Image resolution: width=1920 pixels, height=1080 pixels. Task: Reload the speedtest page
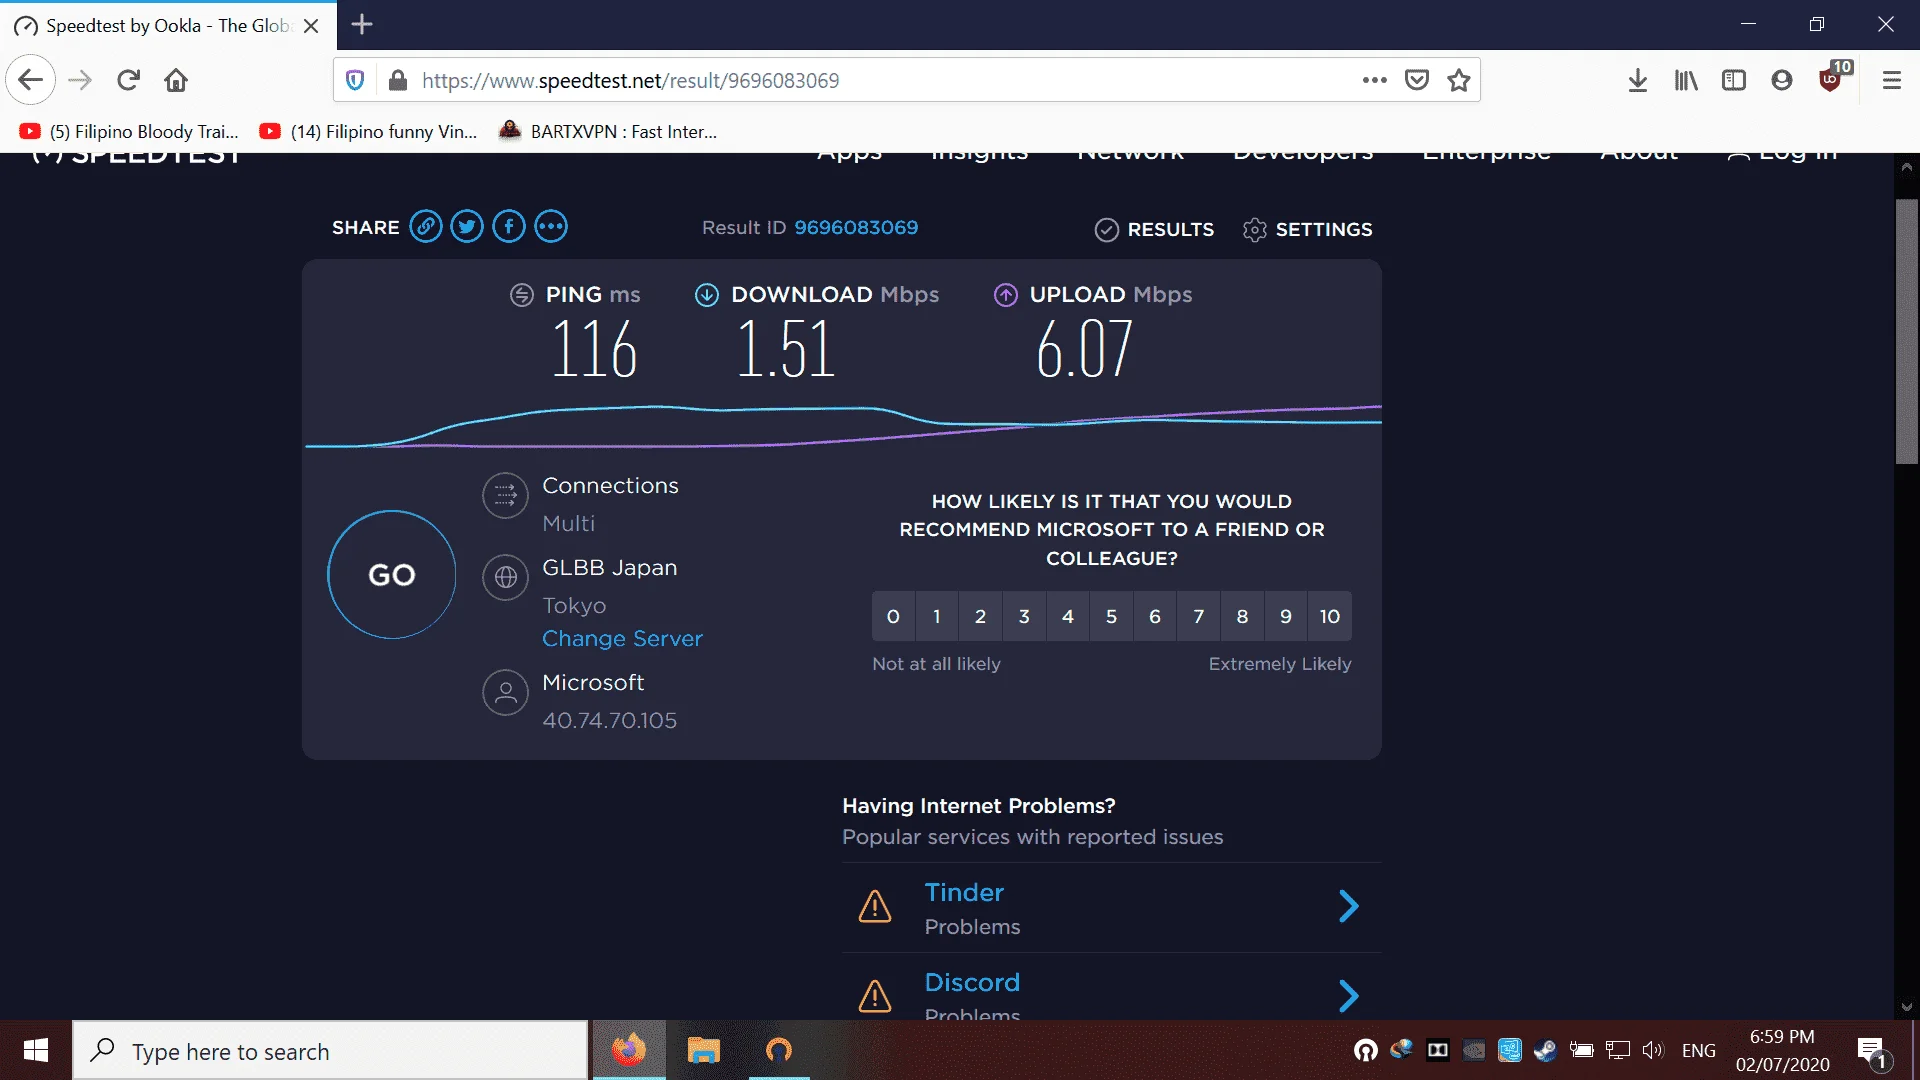pos(128,80)
